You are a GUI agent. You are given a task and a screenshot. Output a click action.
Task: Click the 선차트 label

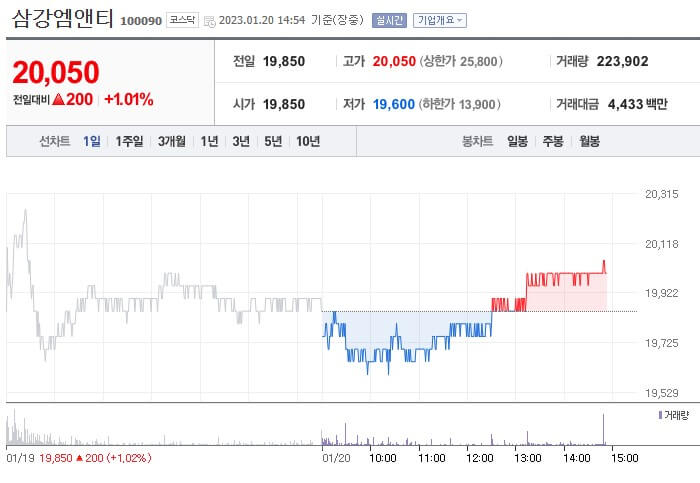coord(55,141)
